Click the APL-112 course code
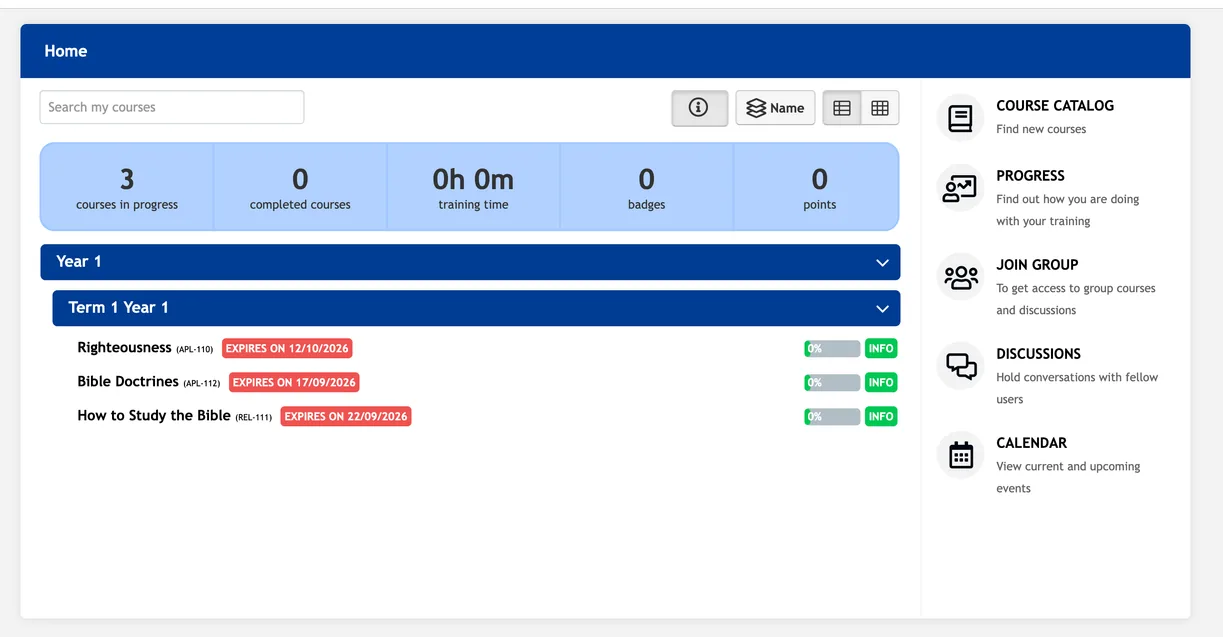Image resolution: width=1223 pixels, height=637 pixels. click(x=202, y=384)
